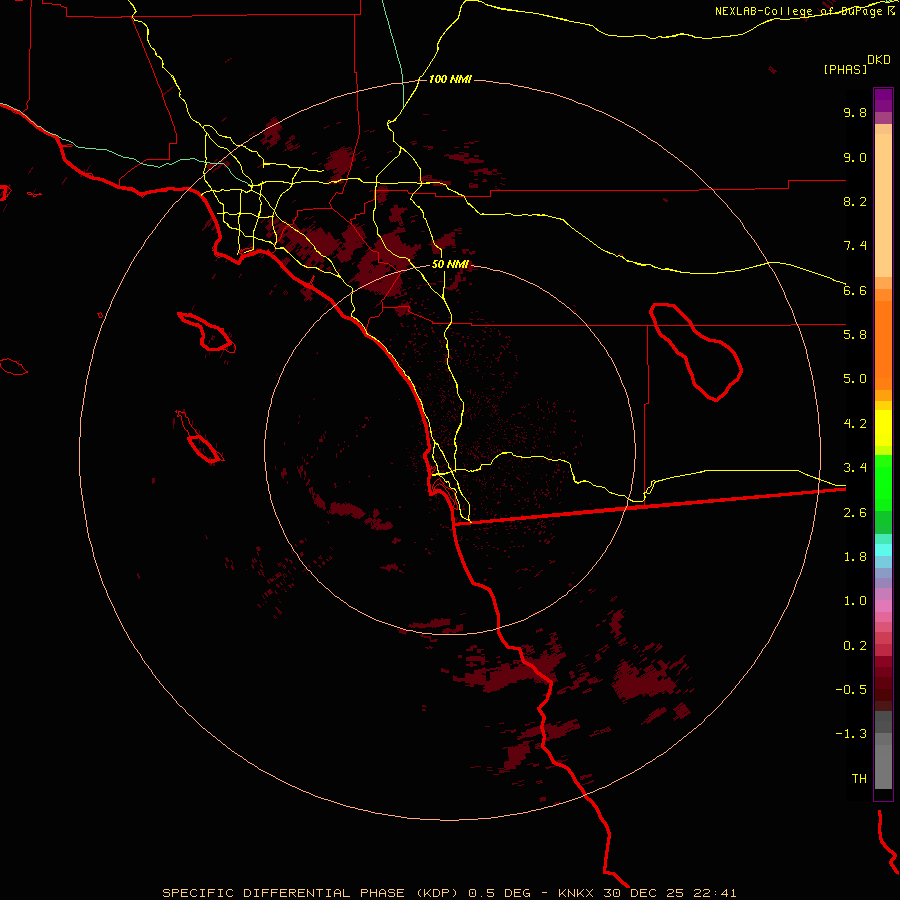This screenshot has width=900, height=900.
Task: Click 'SPECIFIC DIFFERENTIAL PHASE (KDP)' caption text
Action: point(312,893)
